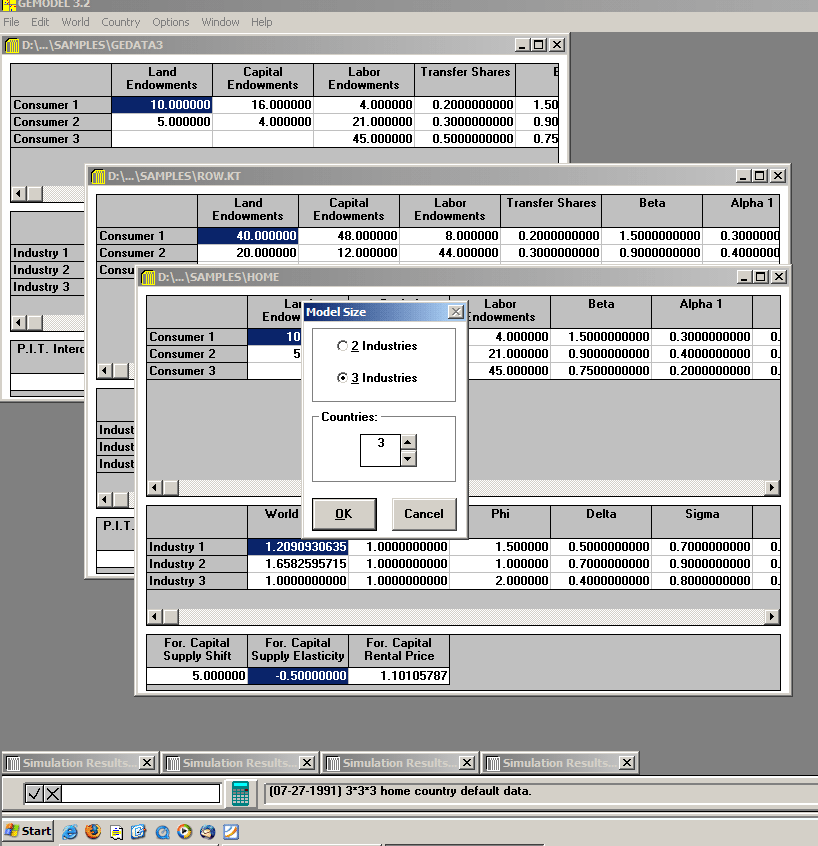Select the 3 Industries radio option
The image size is (818, 846).
pyautogui.click(x=342, y=378)
